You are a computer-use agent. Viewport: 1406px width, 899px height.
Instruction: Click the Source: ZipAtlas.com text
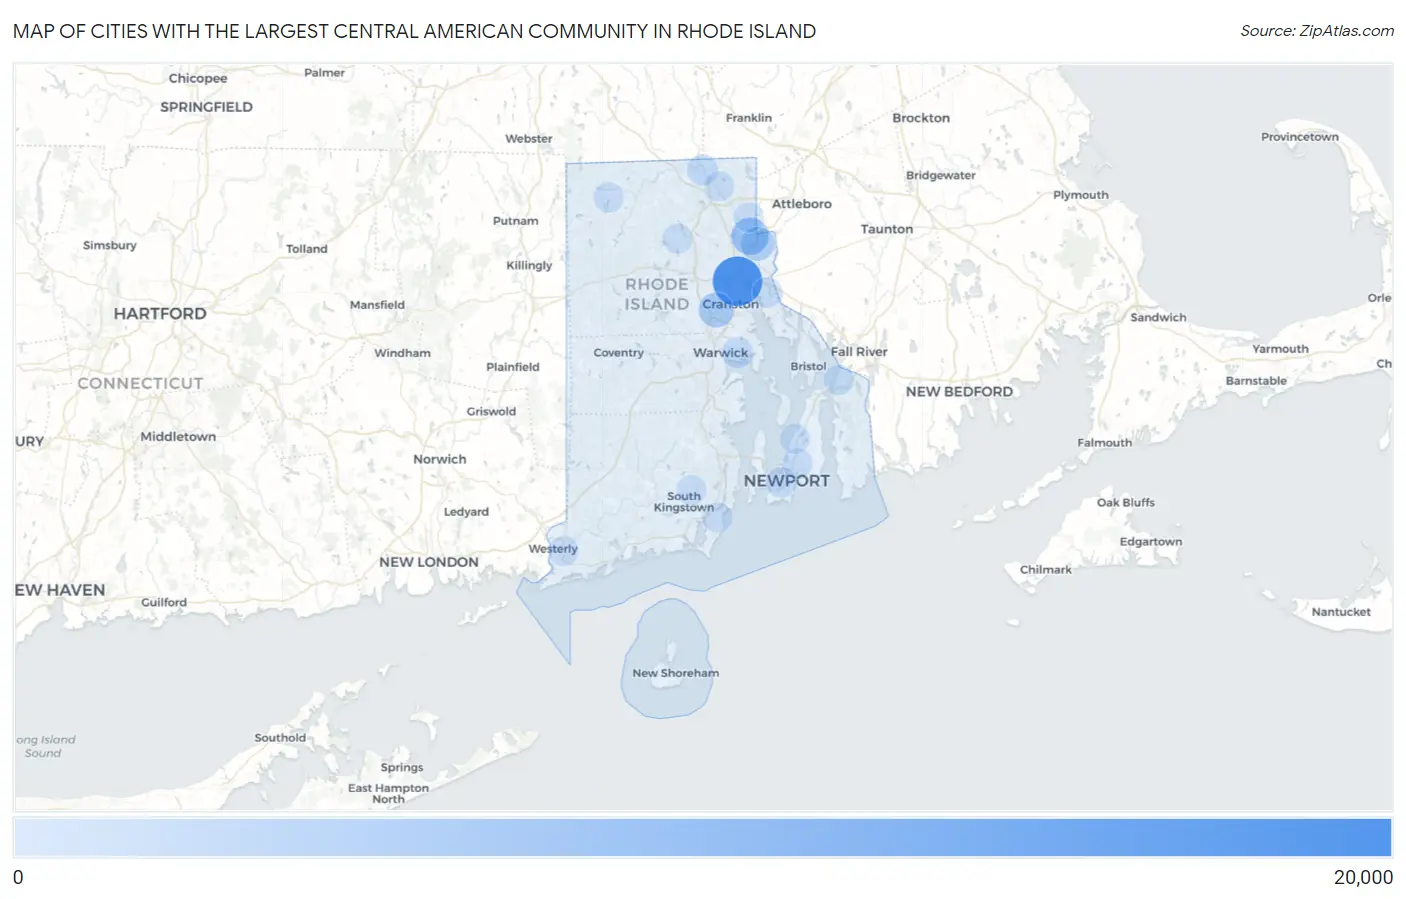1317,31
